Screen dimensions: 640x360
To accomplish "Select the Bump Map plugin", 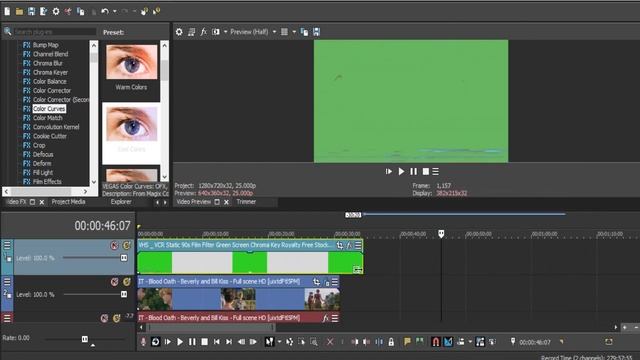I will click(x=45, y=45).
